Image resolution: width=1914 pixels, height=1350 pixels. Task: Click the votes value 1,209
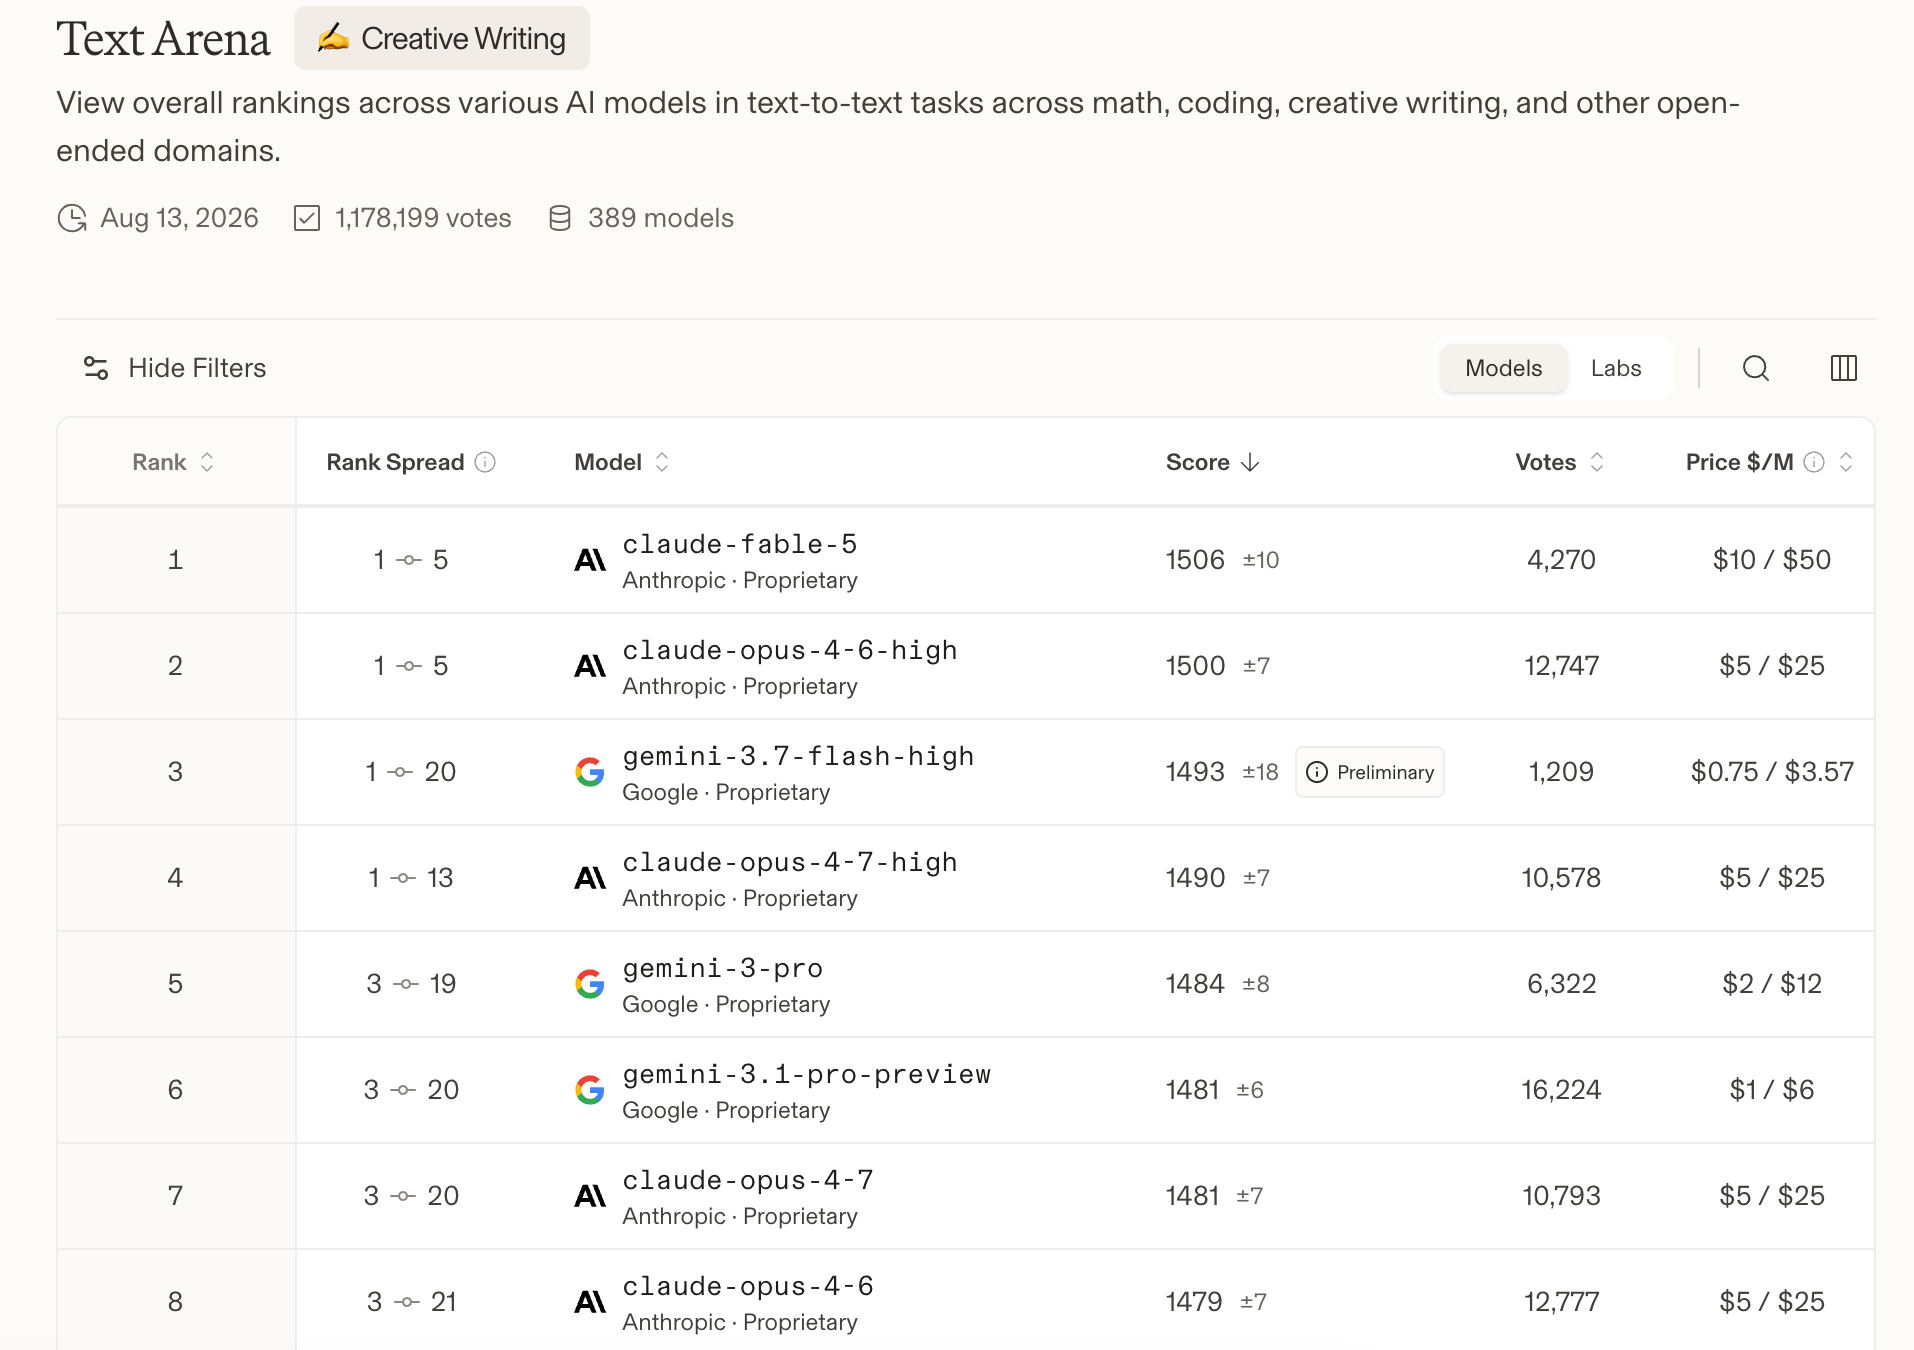(1561, 772)
